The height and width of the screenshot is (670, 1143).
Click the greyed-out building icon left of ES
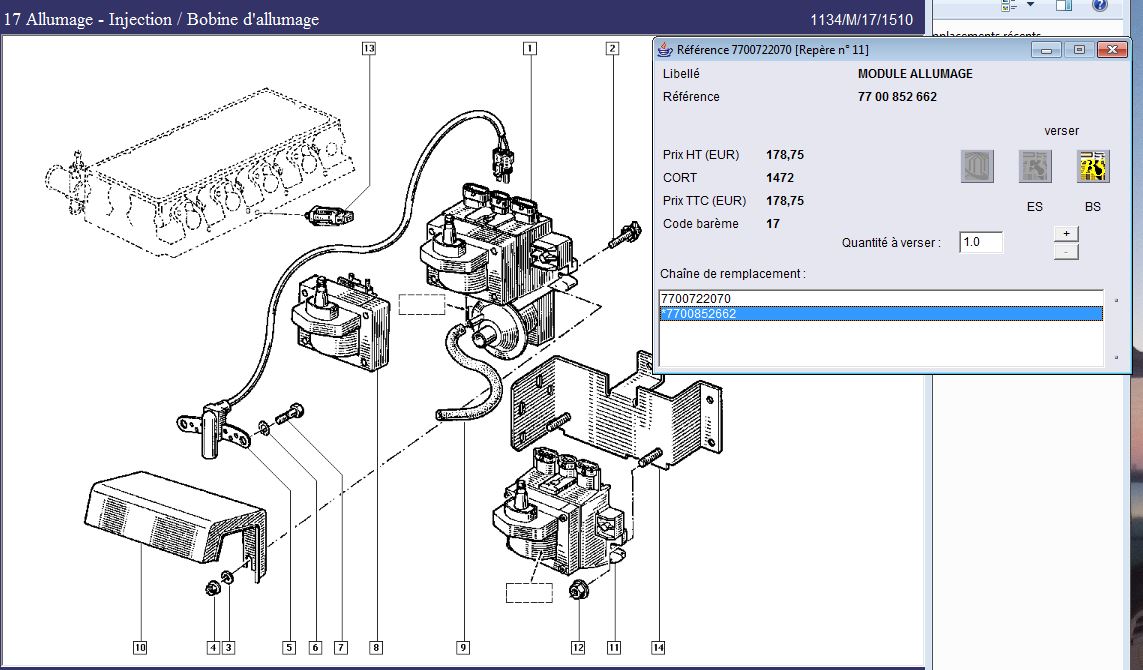tap(977, 166)
